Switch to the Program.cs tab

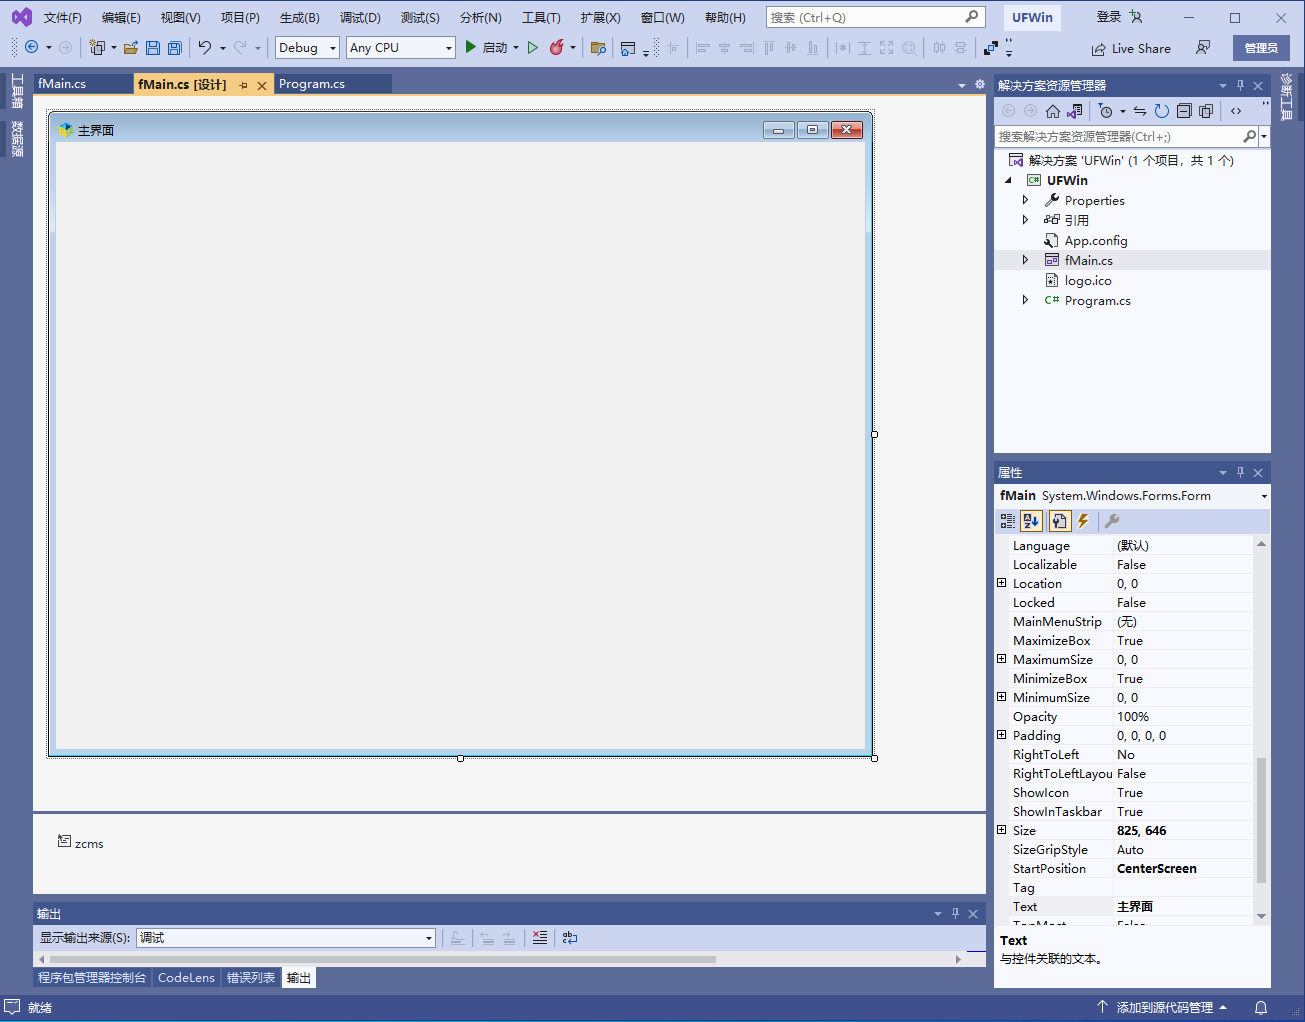click(x=312, y=84)
